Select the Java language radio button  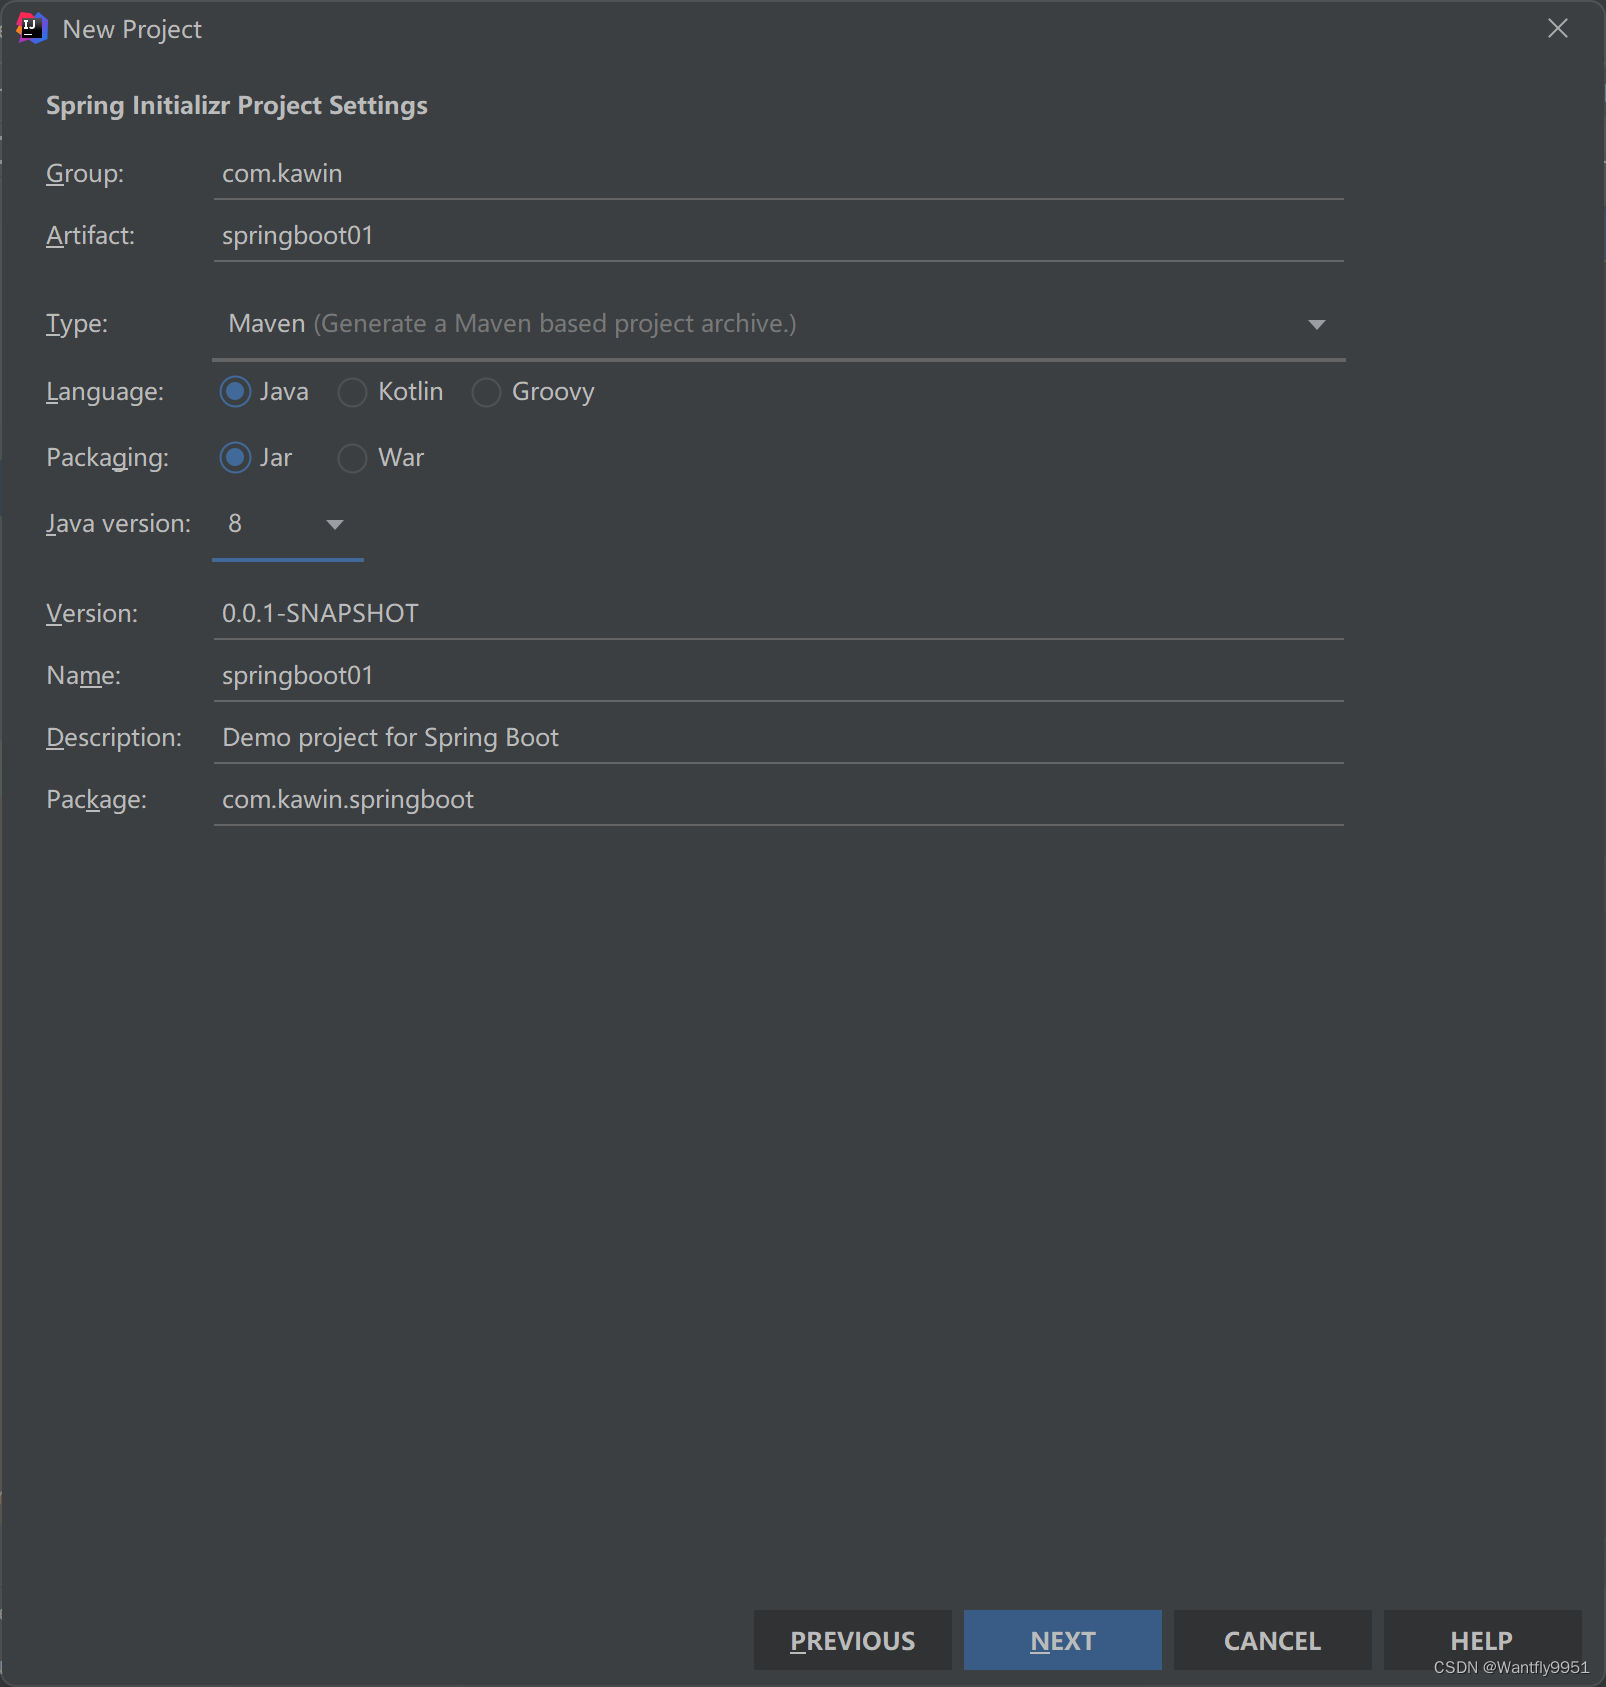(235, 392)
